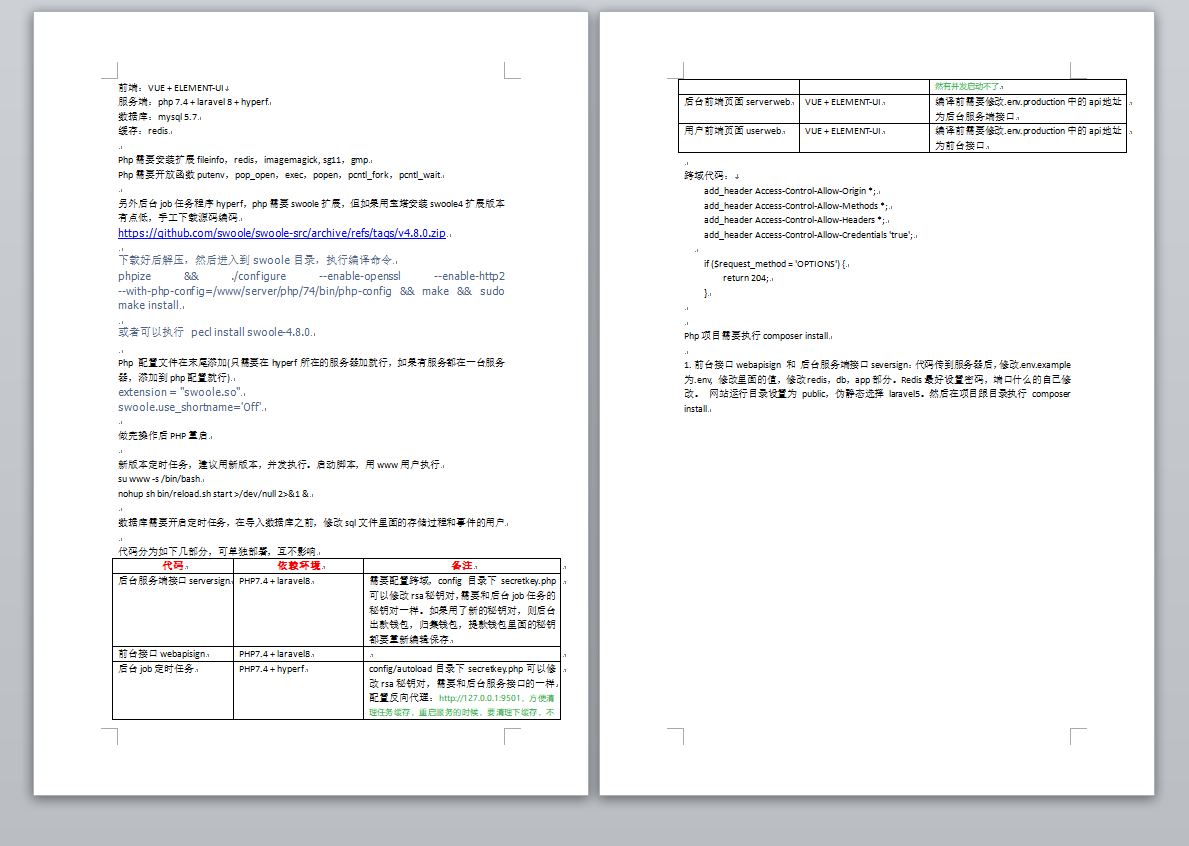Viewport: 1189px width, 846px height.
Task: Click the PHP7.4 + hyperf table cell
Action: pyautogui.click(x=299, y=690)
